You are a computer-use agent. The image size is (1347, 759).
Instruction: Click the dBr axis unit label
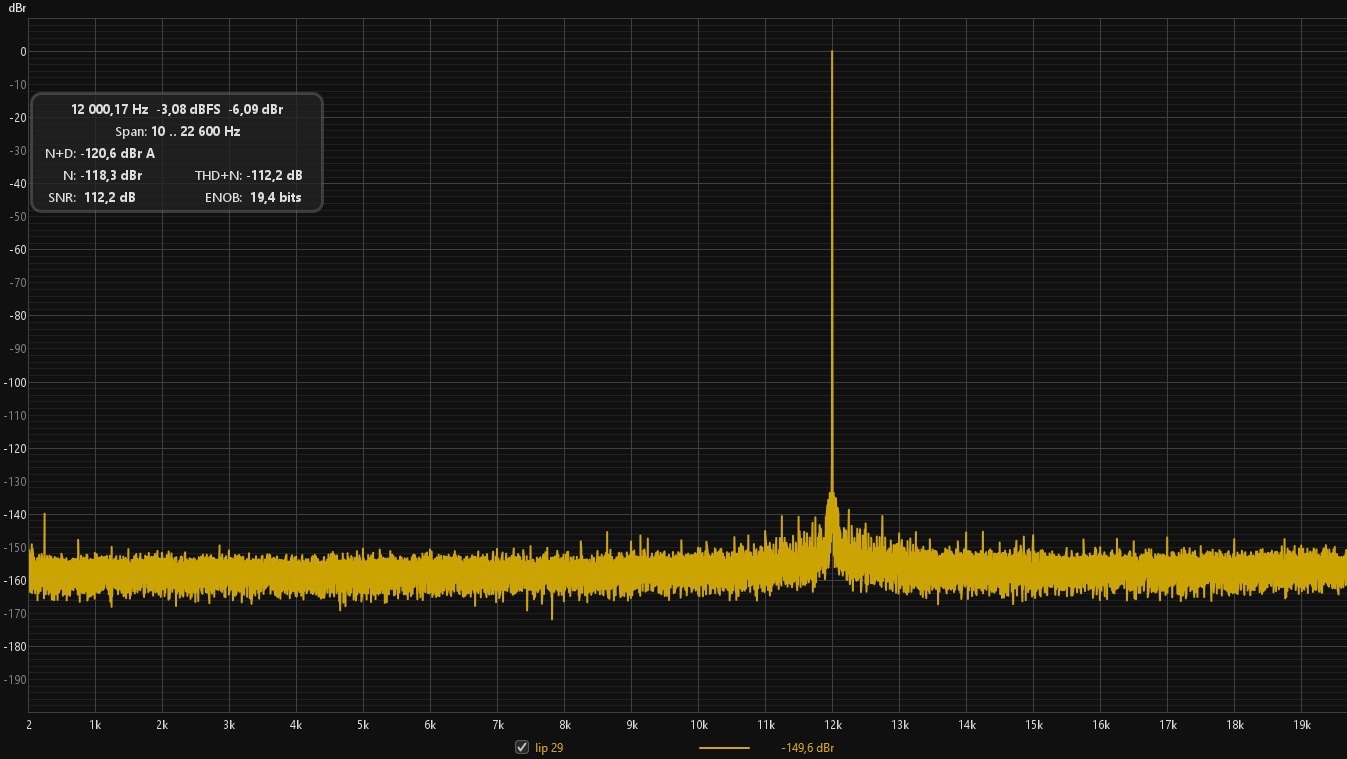[x=17, y=8]
